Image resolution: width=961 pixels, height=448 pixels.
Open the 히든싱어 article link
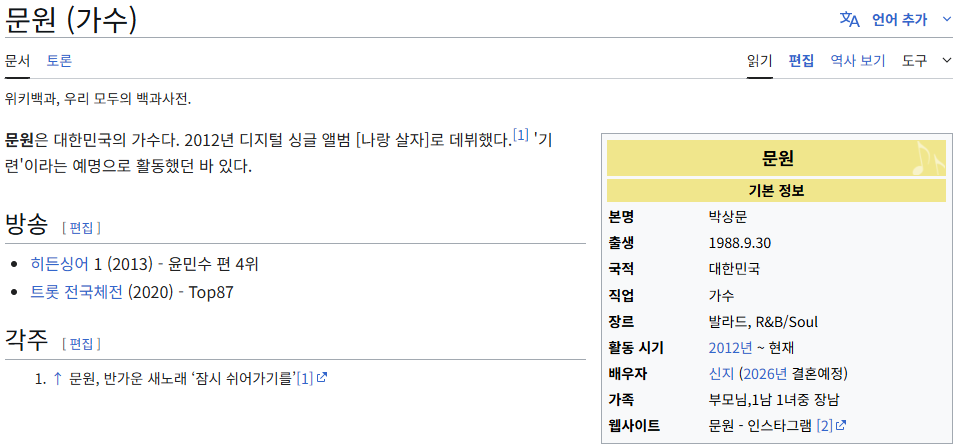tap(59, 264)
